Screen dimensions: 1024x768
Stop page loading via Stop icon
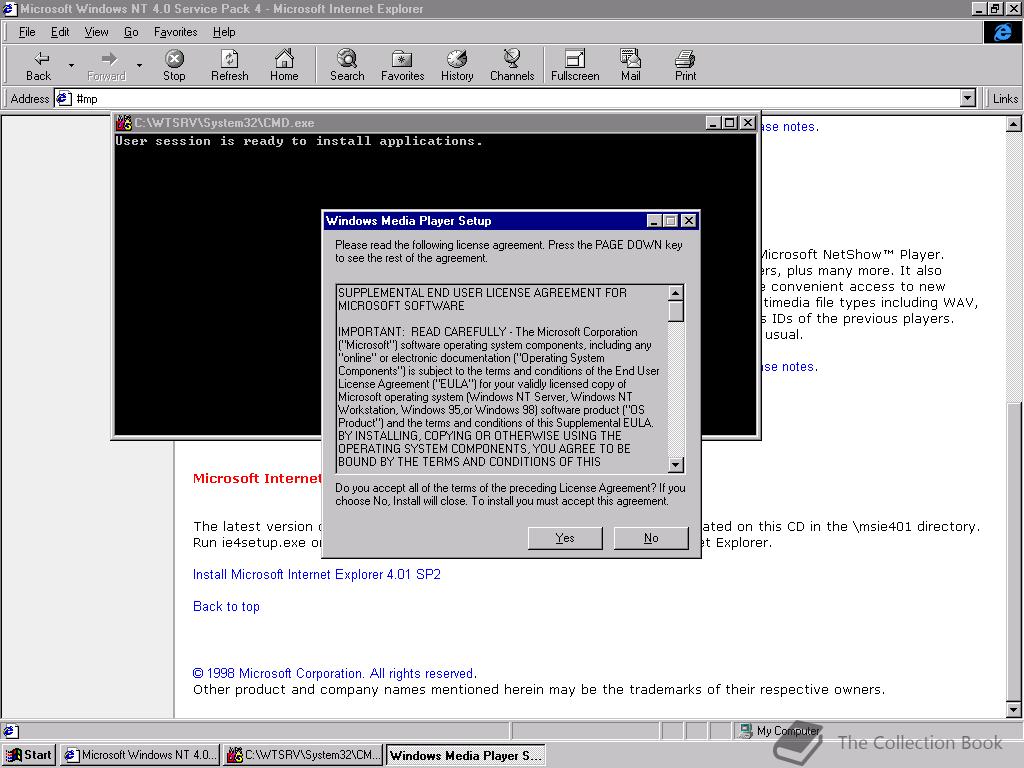174,66
